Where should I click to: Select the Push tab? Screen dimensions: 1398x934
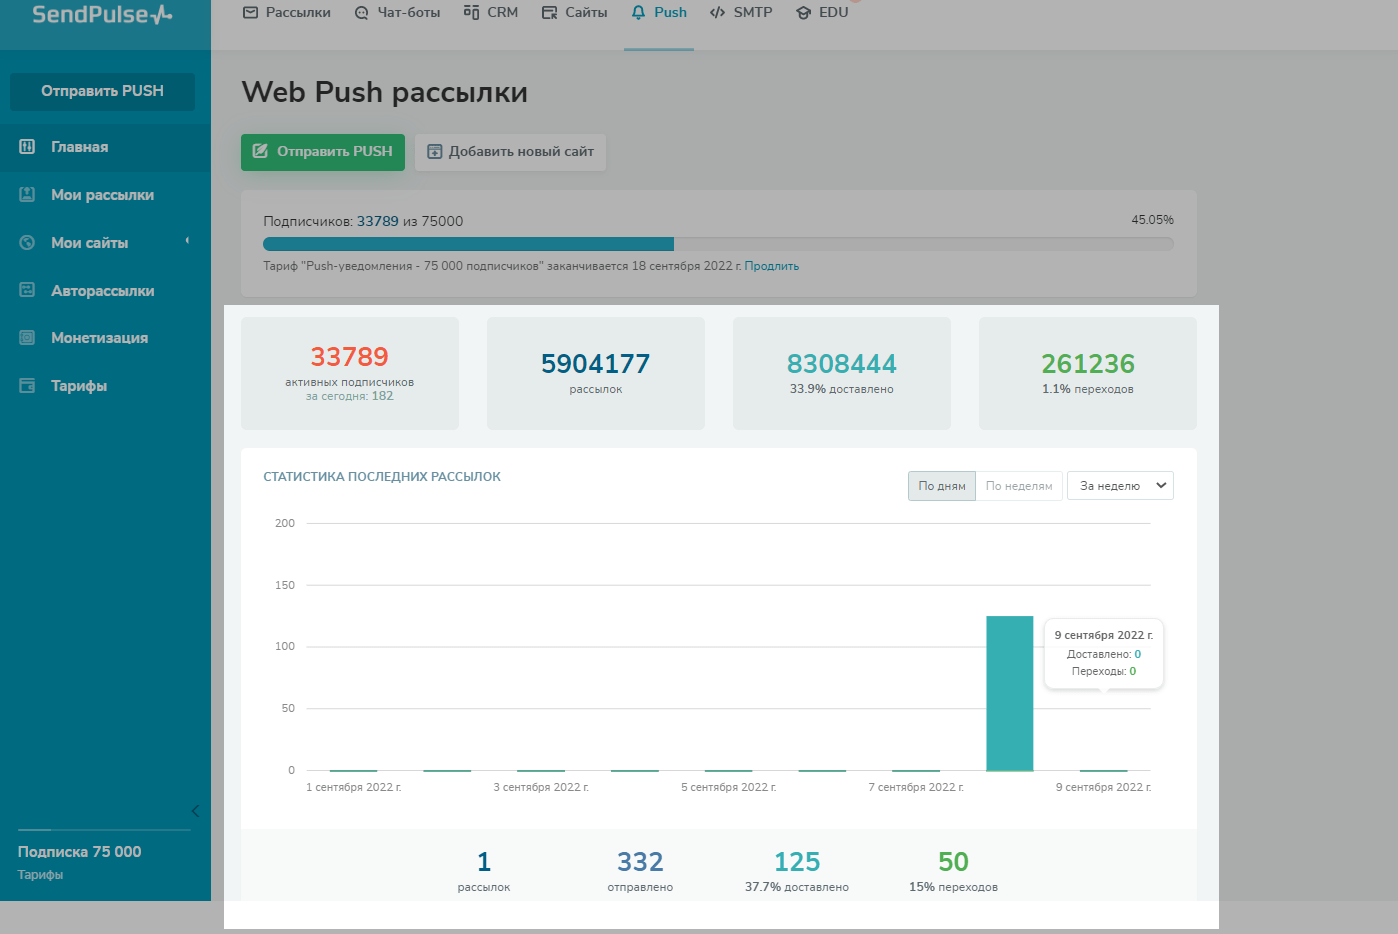click(x=659, y=13)
